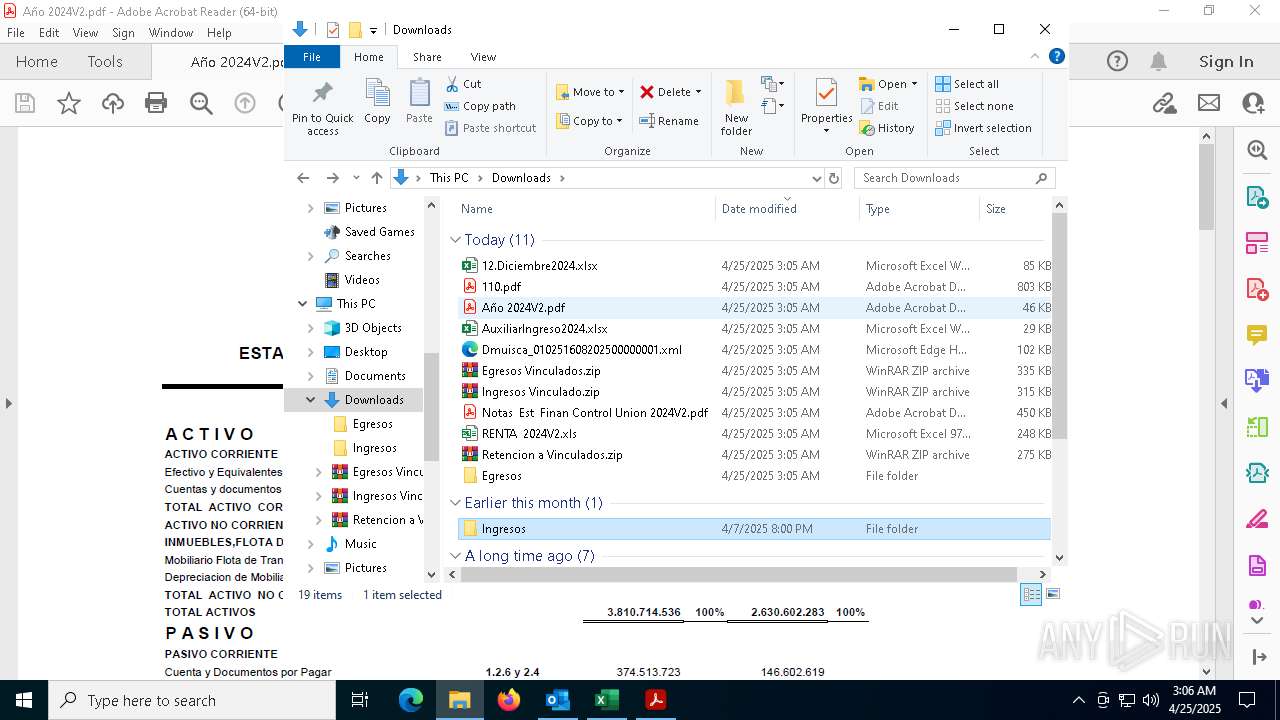
Task: Click History in the Open group
Action: pyautogui.click(x=887, y=128)
